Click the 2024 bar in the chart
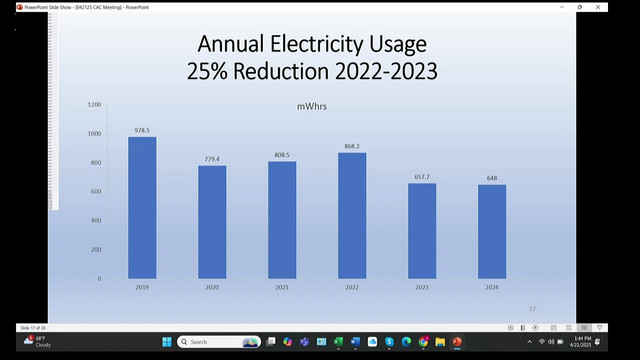 pos(492,232)
